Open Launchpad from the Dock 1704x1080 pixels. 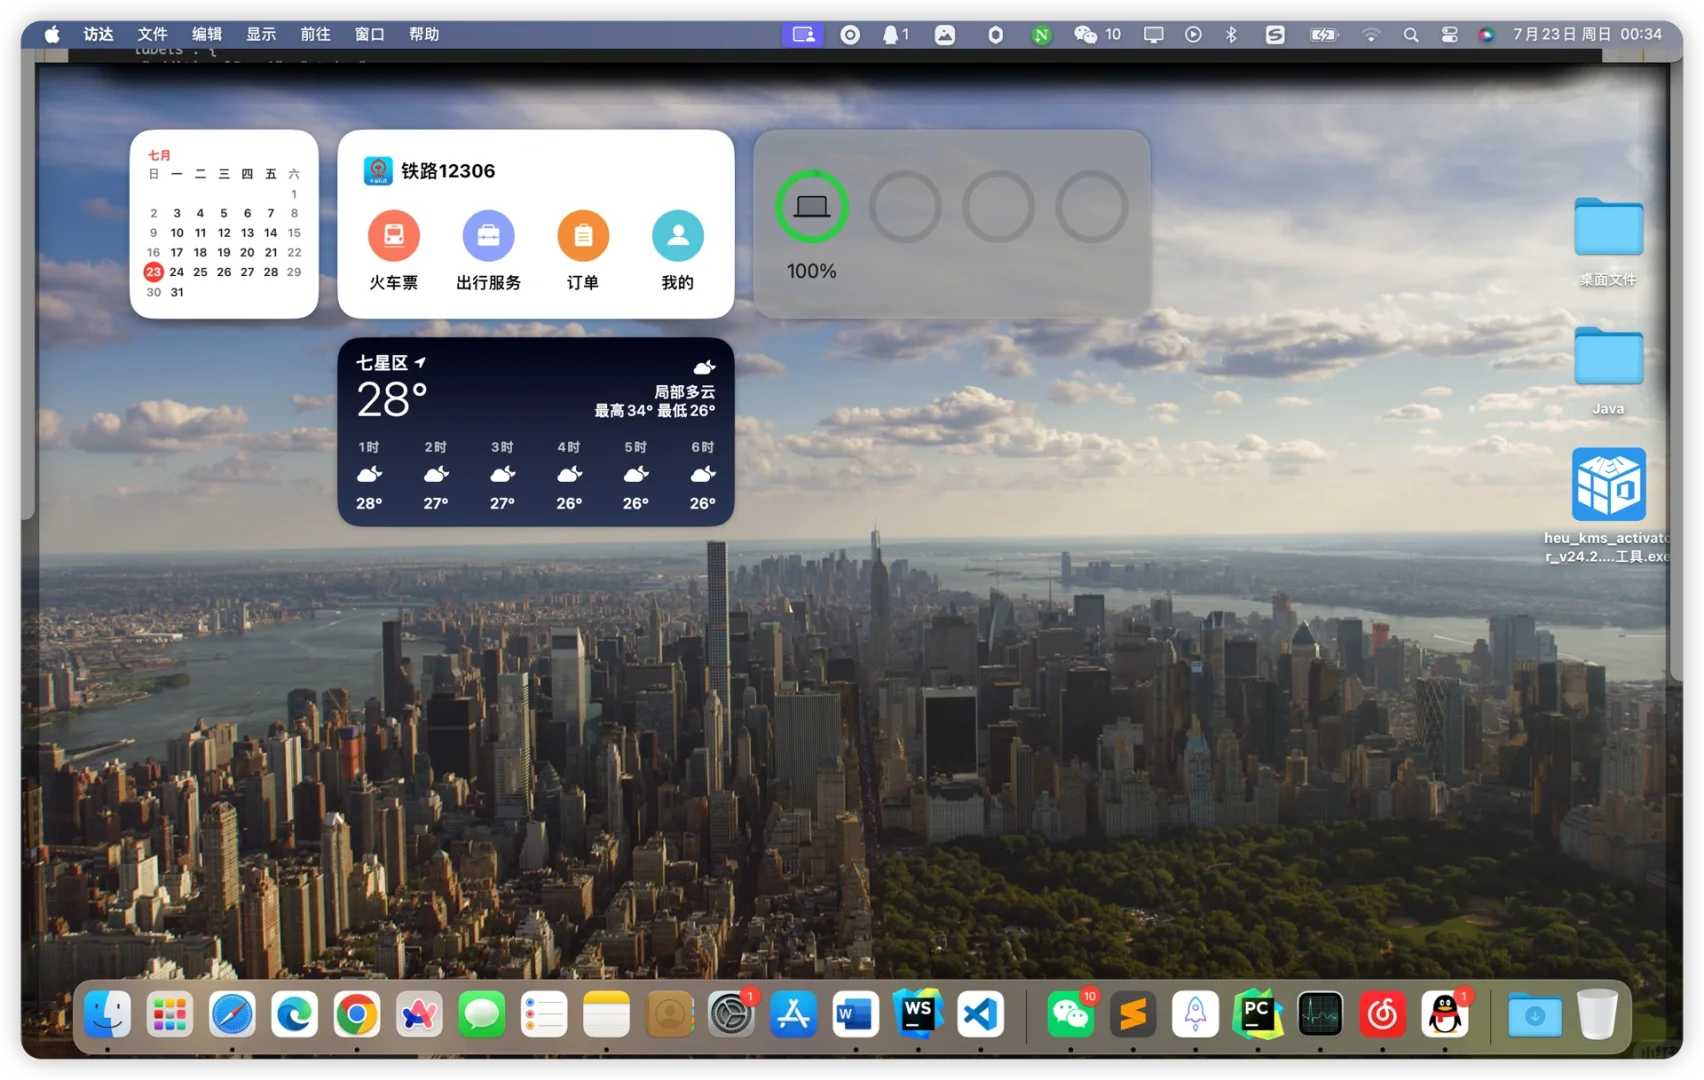(x=169, y=1015)
